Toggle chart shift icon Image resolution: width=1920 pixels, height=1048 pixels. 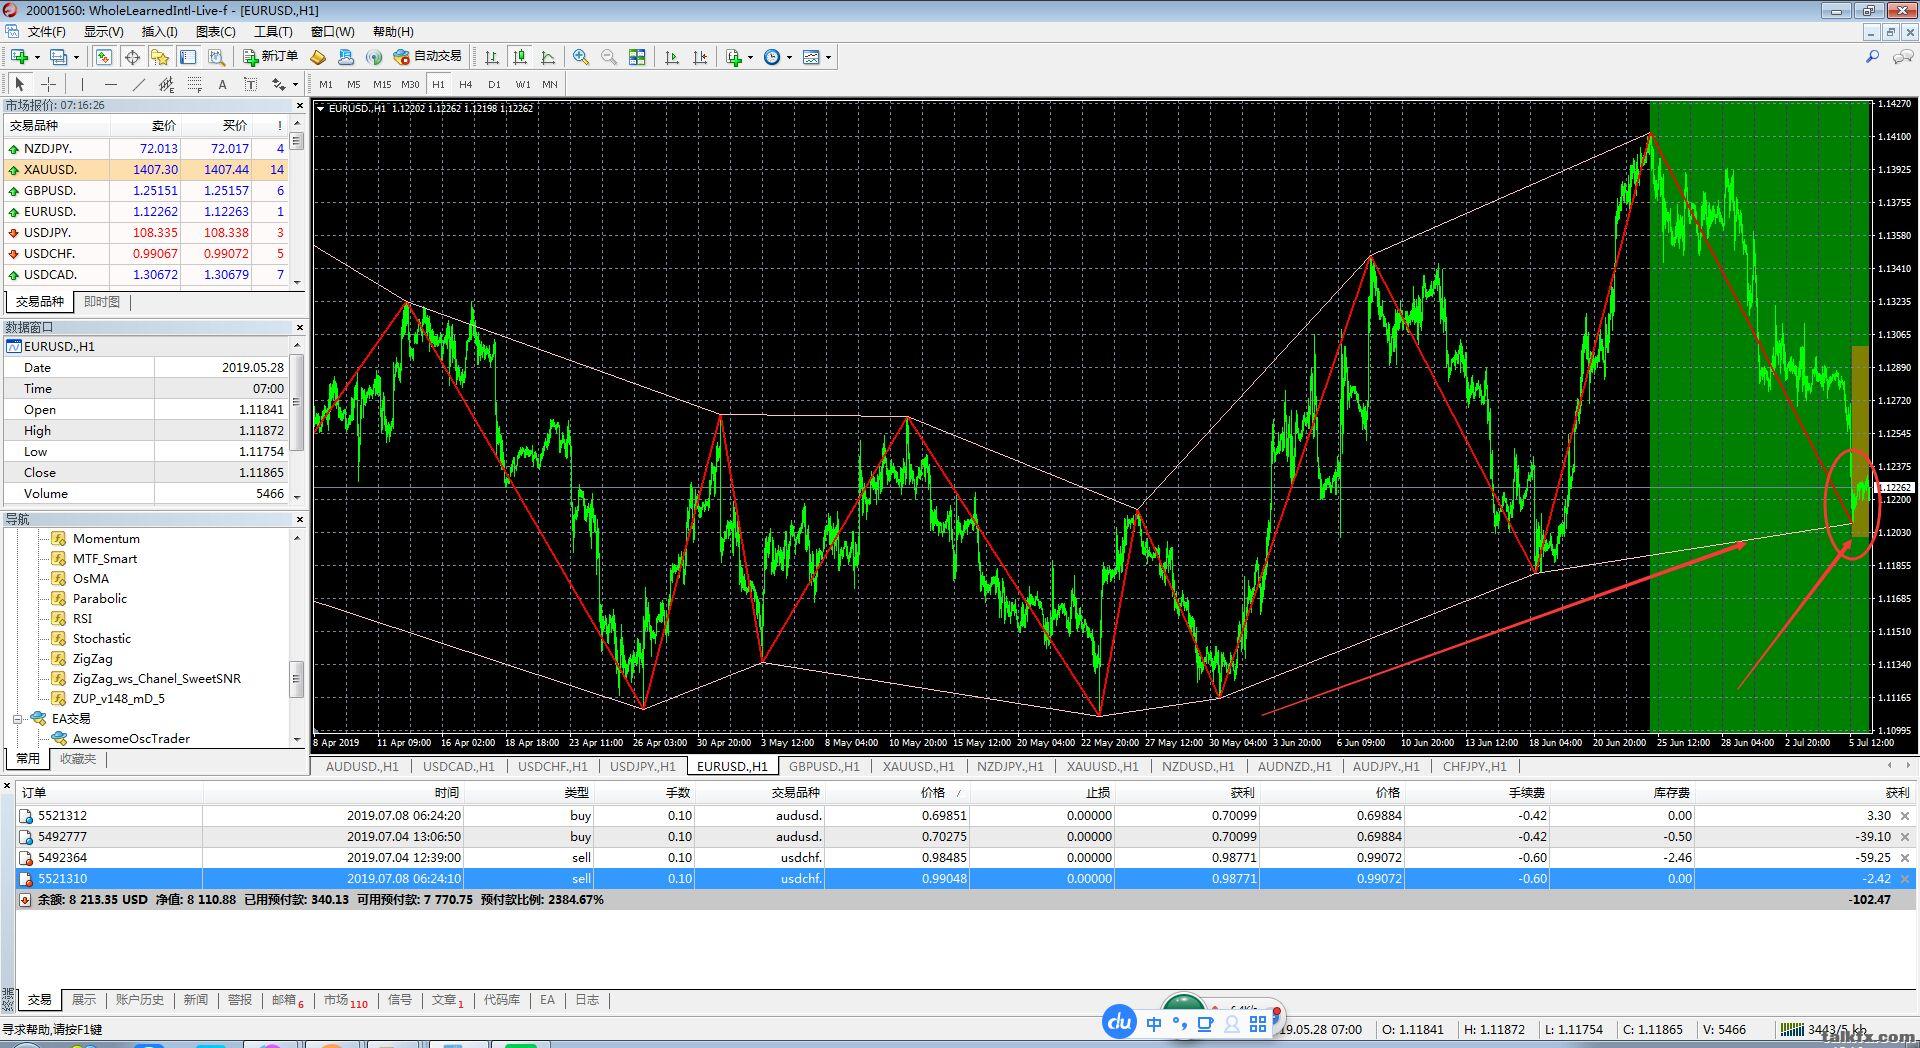point(700,57)
